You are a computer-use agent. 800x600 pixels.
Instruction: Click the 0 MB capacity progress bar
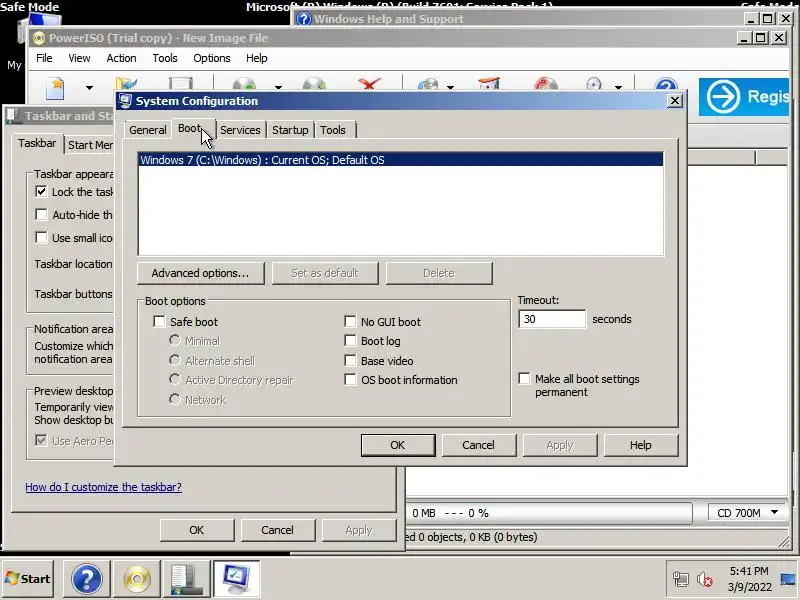548,513
